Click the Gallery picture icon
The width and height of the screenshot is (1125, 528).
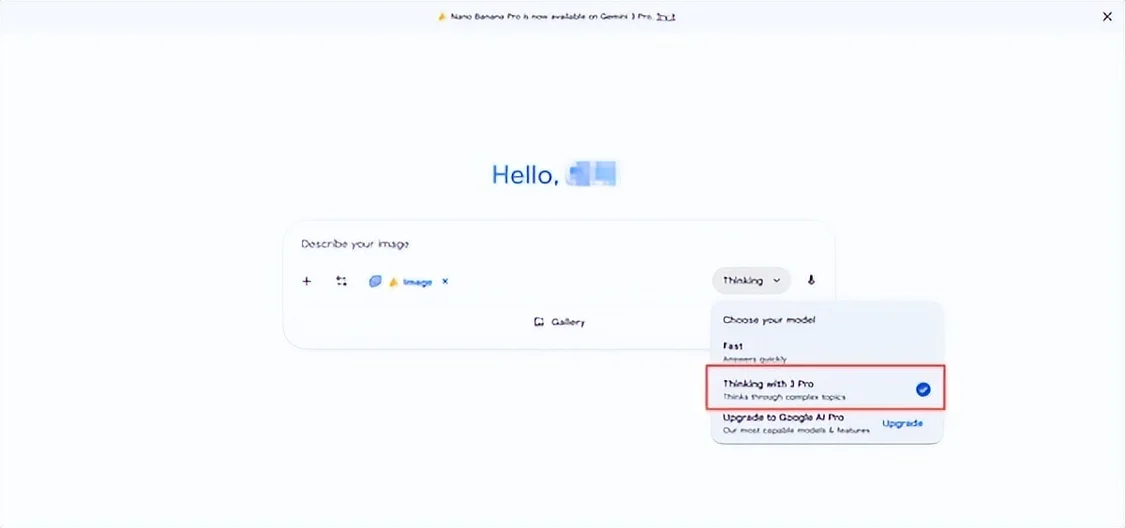click(x=539, y=322)
